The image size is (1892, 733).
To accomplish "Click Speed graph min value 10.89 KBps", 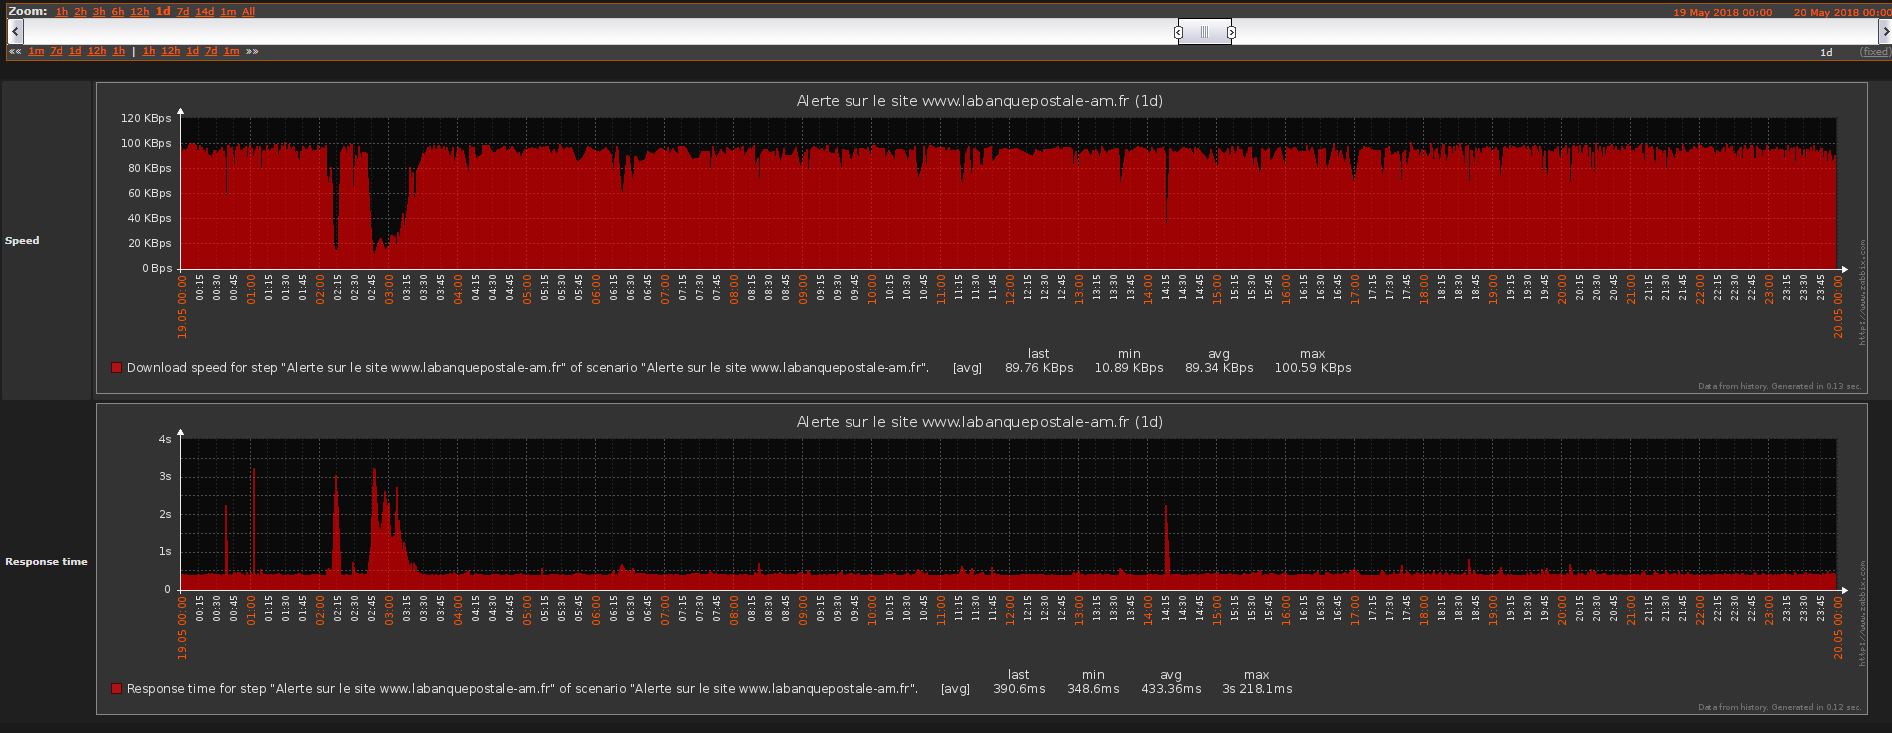I will (1129, 368).
